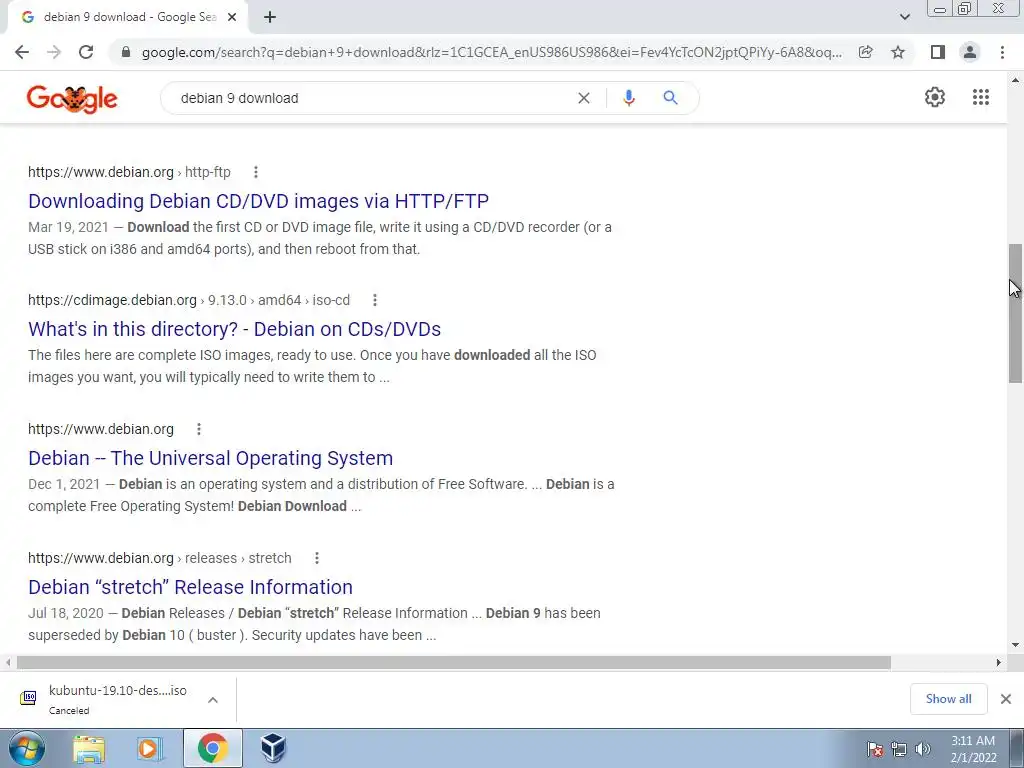
Task: Open Windows Explorer from taskbar
Action: pos(89,748)
